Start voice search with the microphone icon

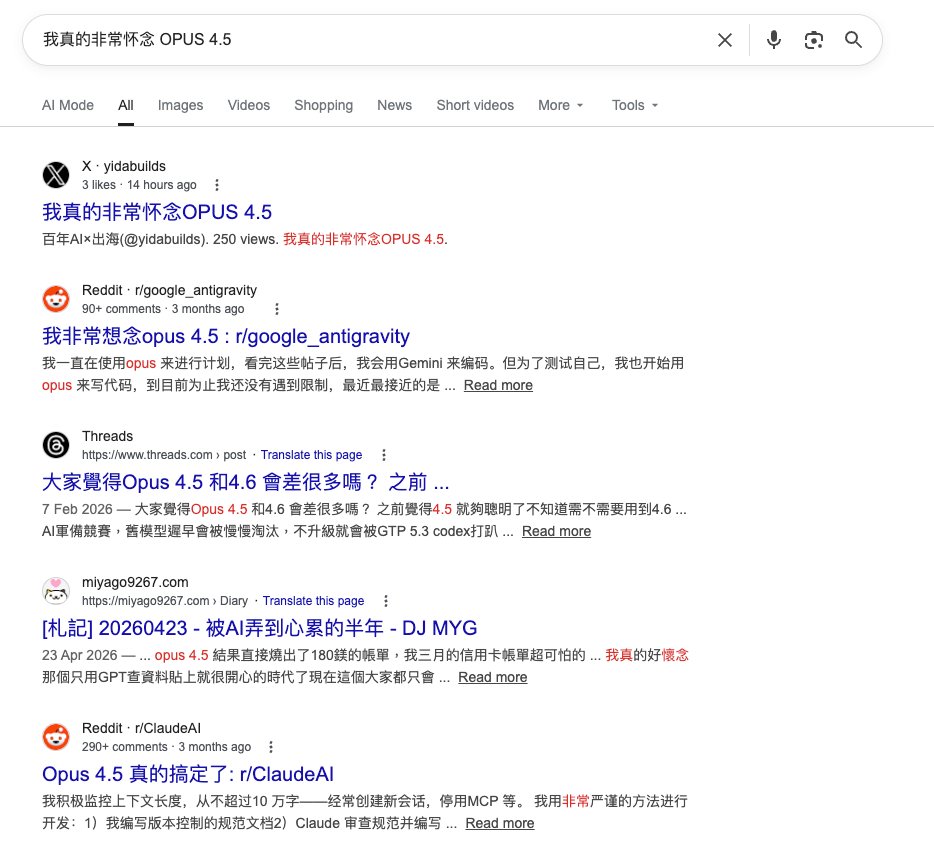click(x=774, y=40)
